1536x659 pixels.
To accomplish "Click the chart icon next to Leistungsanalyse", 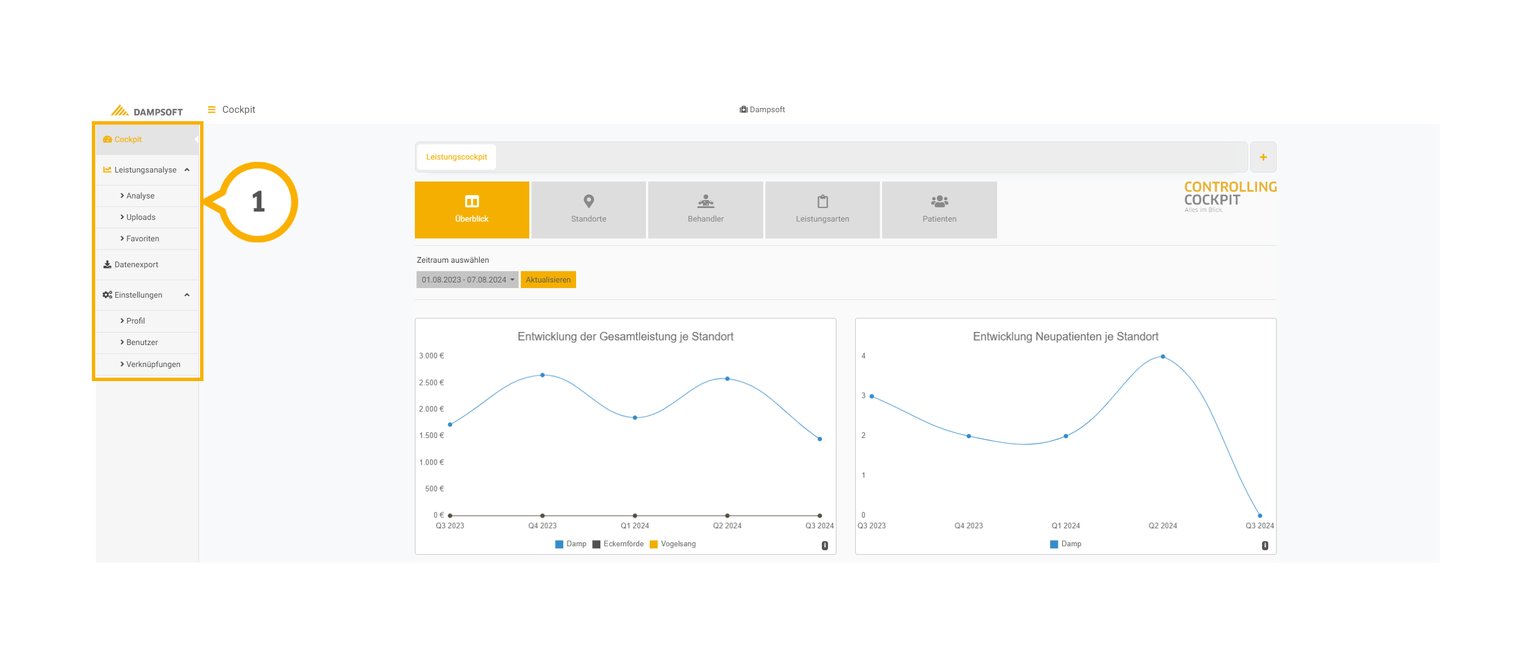I will point(108,170).
